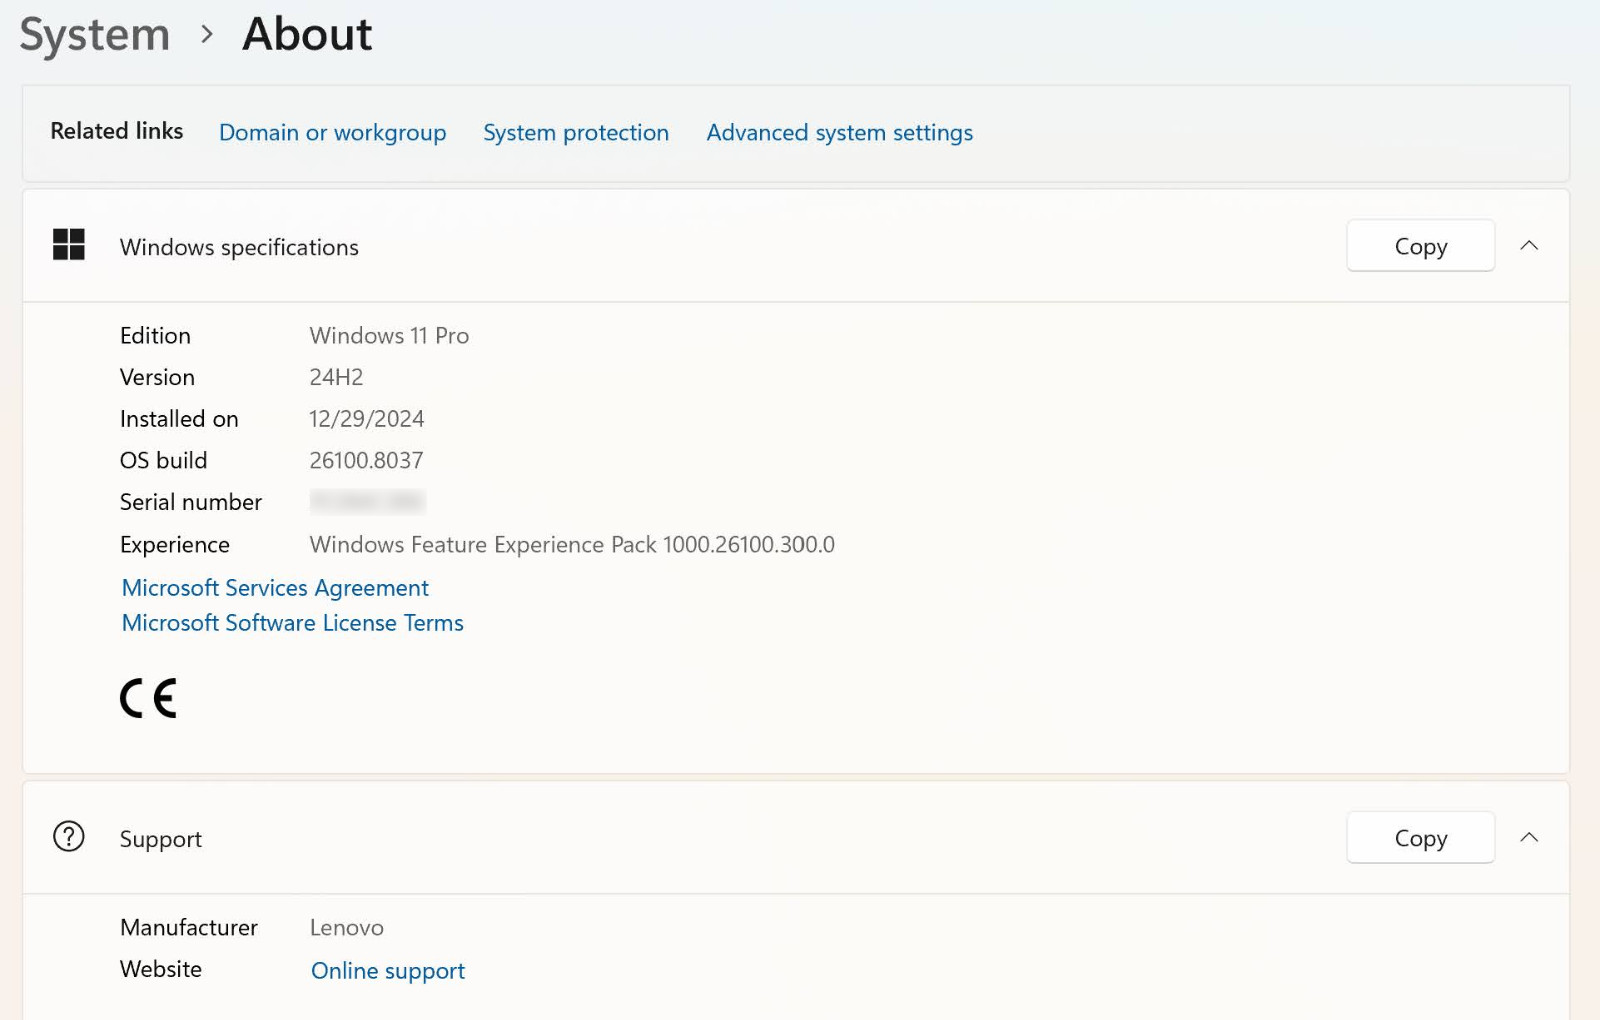Click the OS build label
The image size is (1600, 1020).
tap(163, 460)
